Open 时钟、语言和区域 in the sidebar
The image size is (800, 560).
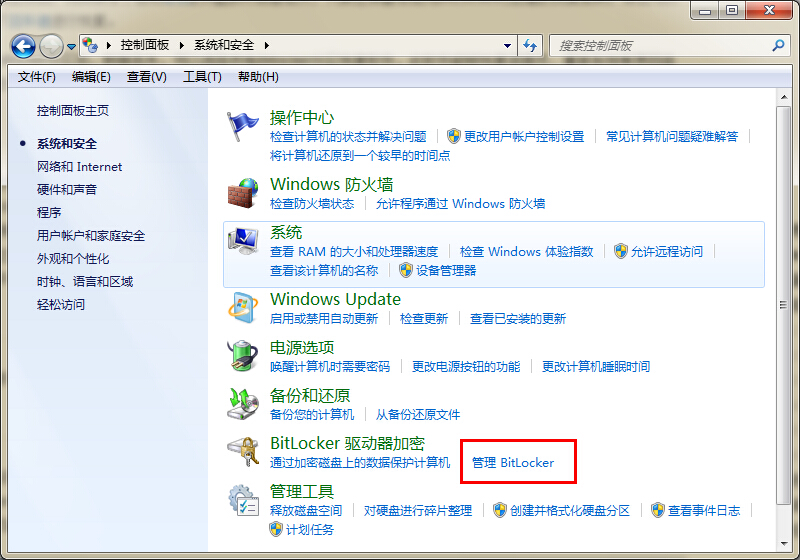pyautogui.click(x=85, y=282)
